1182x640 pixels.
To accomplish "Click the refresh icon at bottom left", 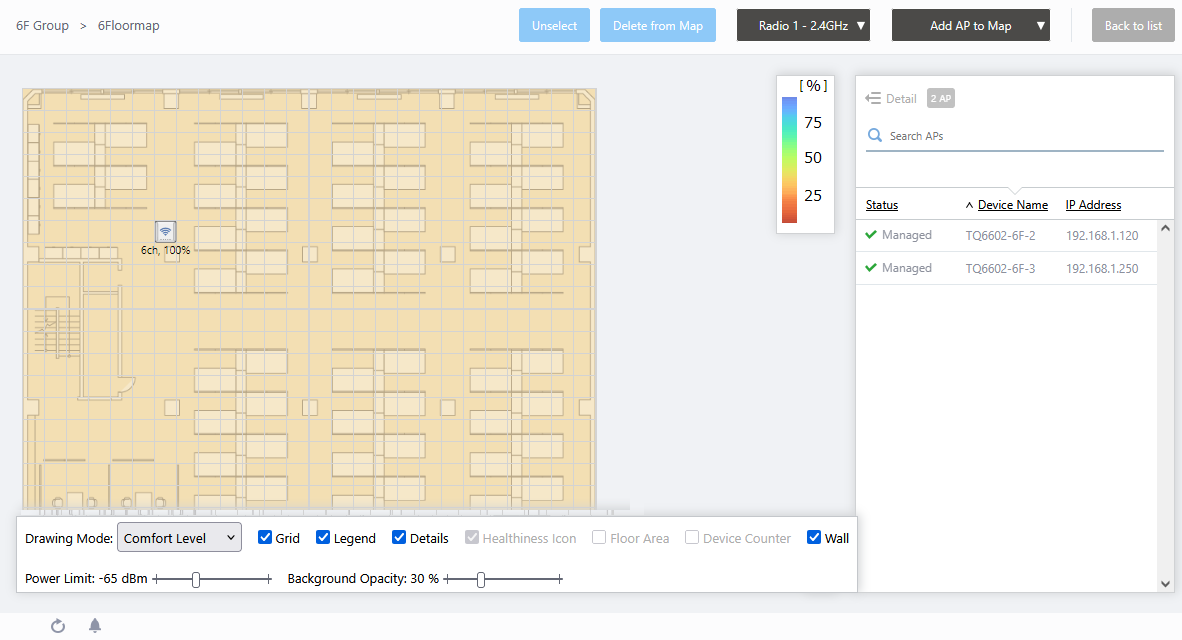I will (58, 626).
